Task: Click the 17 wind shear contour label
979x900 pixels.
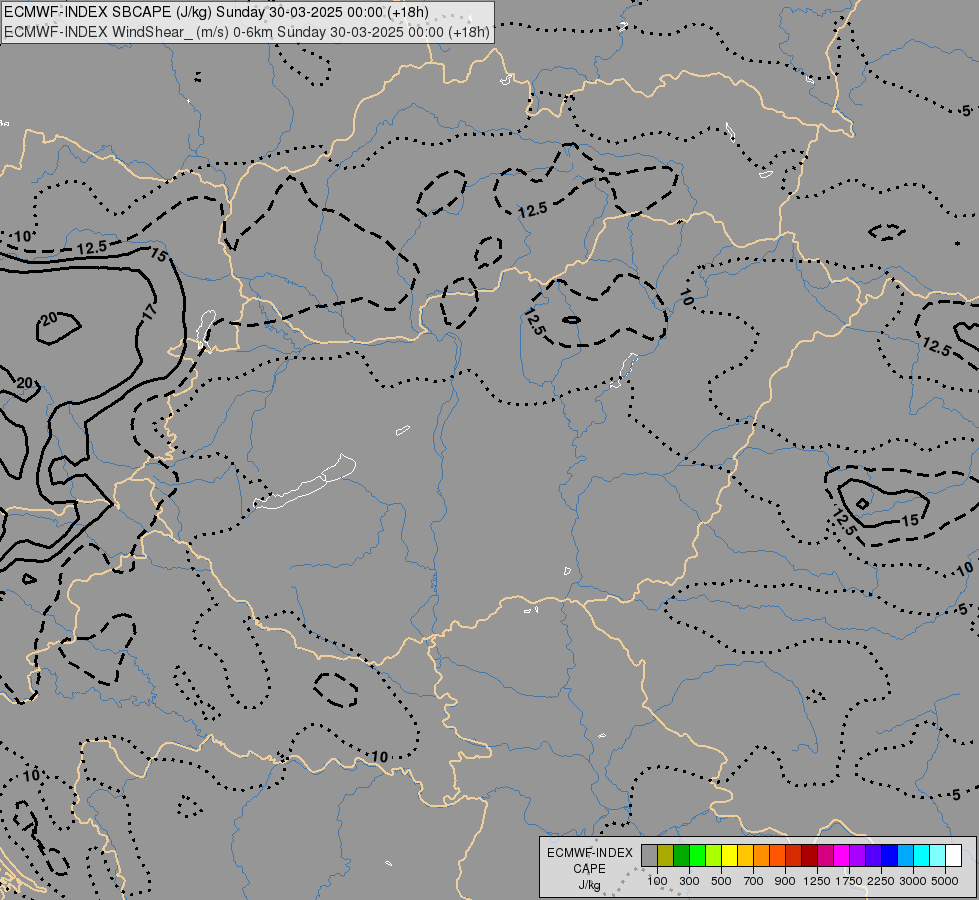Action: point(149,312)
